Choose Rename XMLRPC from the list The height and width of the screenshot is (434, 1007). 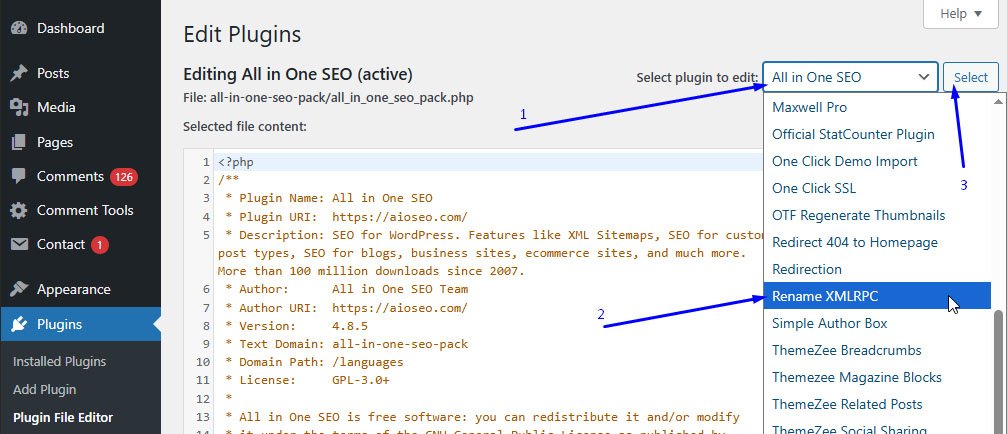[877, 296]
